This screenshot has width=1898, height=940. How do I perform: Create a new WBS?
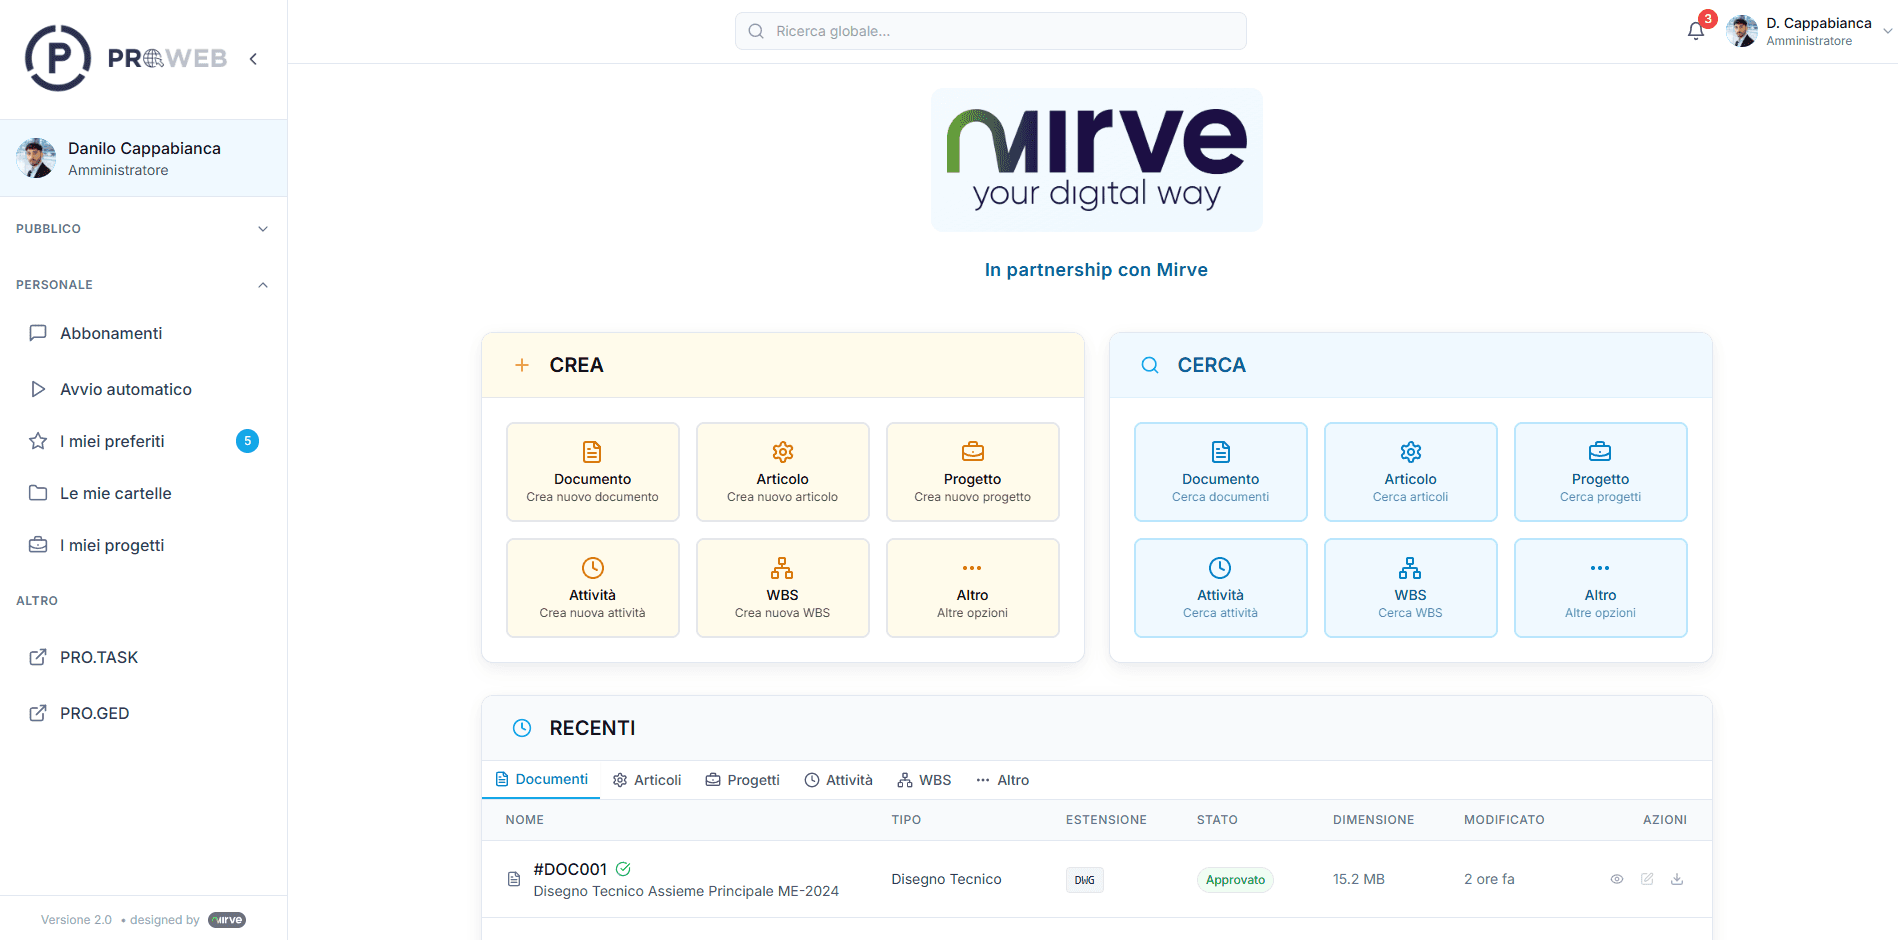tap(783, 588)
